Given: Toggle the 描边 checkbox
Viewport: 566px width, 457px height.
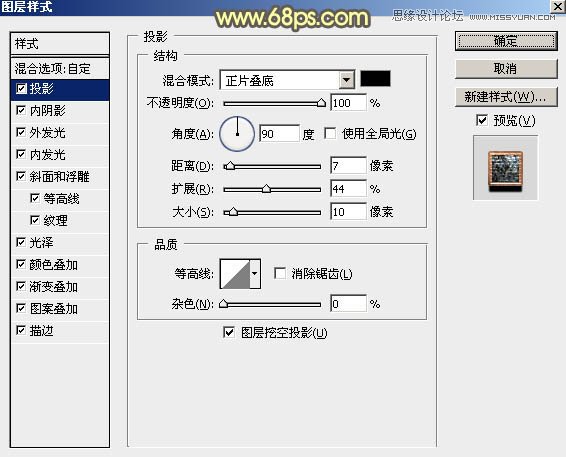Looking at the screenshot, I should [x=21, y=331].
